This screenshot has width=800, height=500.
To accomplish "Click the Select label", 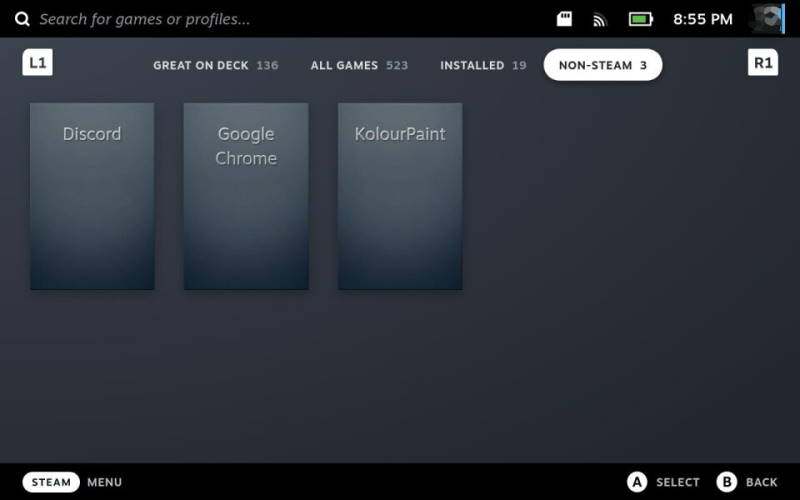I will 678,482.
